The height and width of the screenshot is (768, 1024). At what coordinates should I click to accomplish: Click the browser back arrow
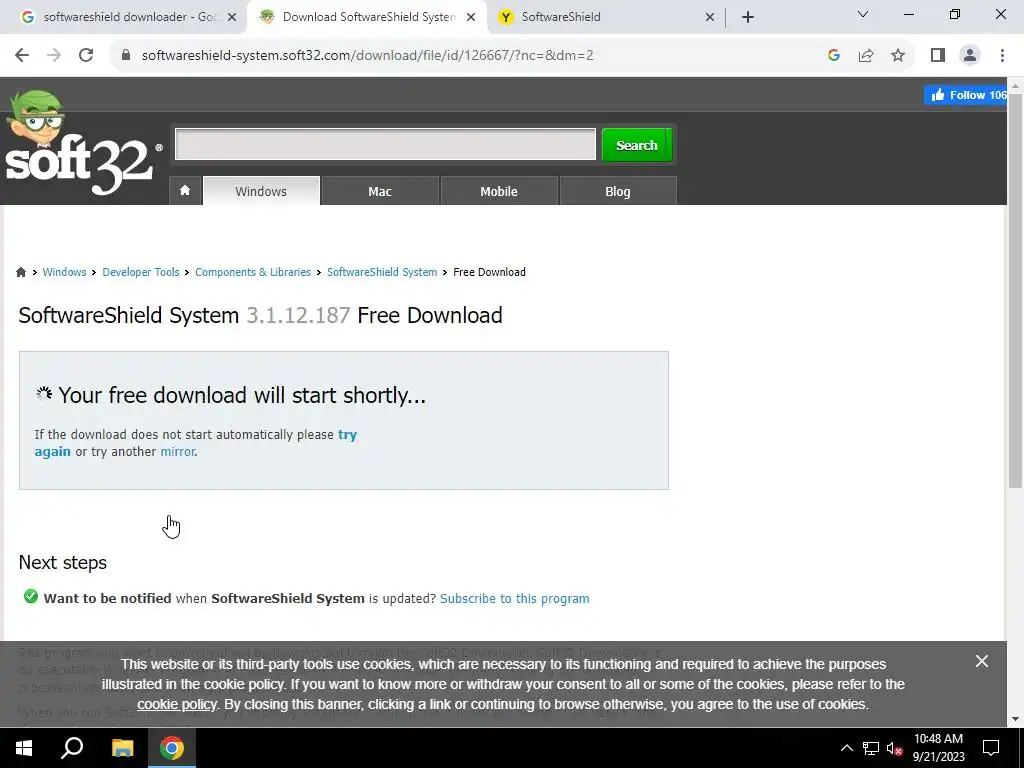click(22, 55)
